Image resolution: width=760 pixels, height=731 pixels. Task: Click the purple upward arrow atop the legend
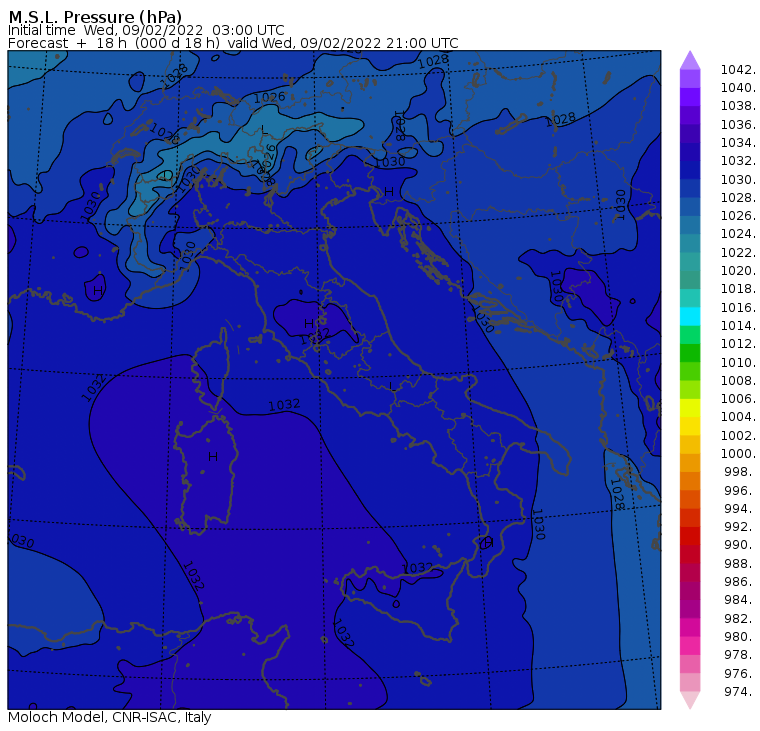(x=690, y=60)
